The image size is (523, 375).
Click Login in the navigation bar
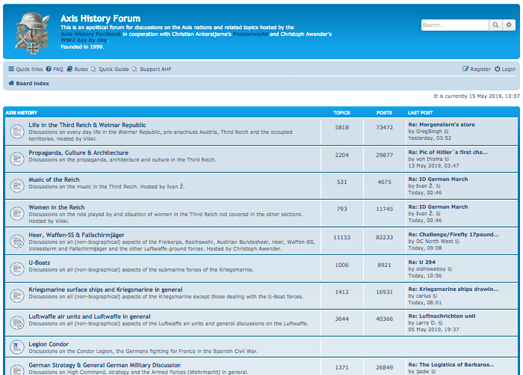click(505, 69)
